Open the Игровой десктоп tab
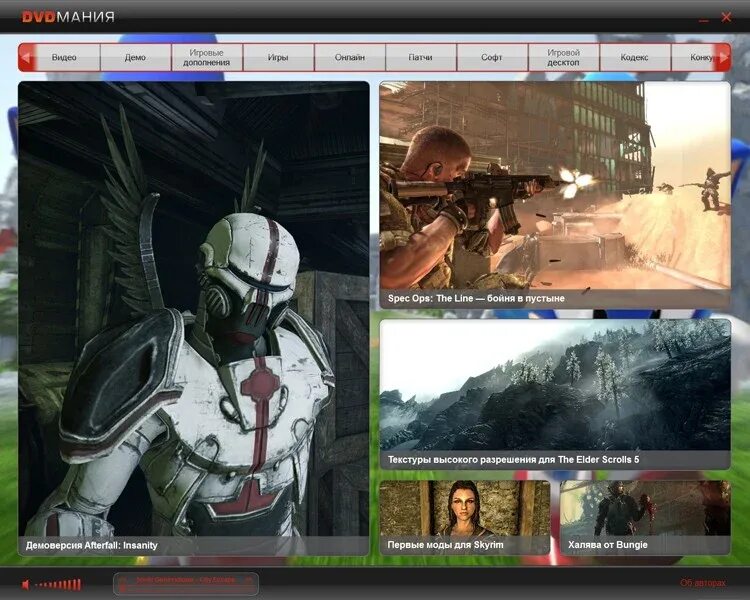 (x=563, y=57)
